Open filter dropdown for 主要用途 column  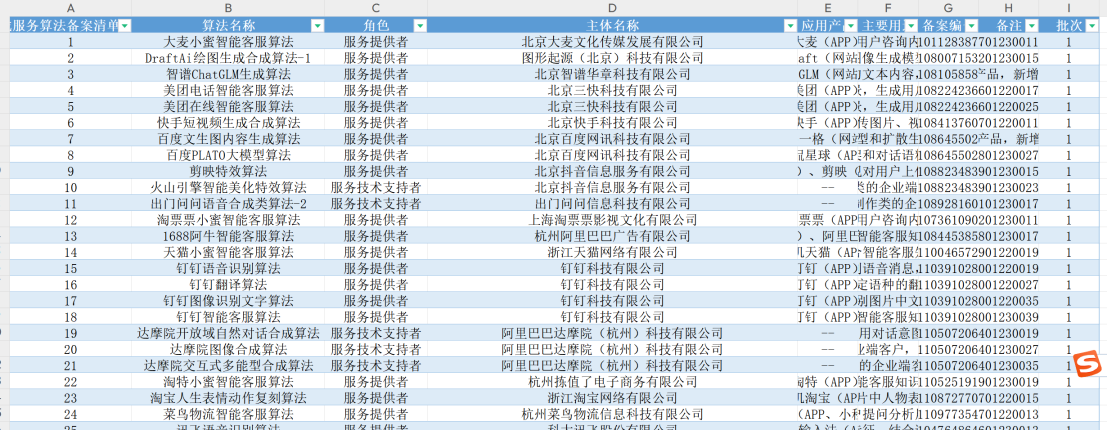[x=912, y=25]
